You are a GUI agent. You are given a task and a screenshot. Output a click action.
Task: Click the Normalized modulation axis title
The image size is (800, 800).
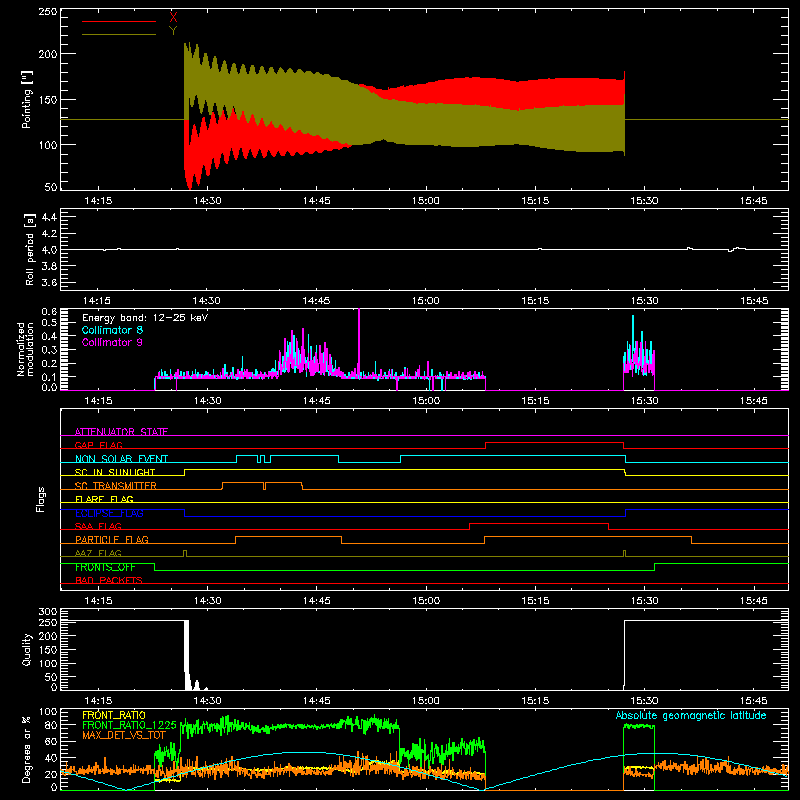tap(25, 349)
